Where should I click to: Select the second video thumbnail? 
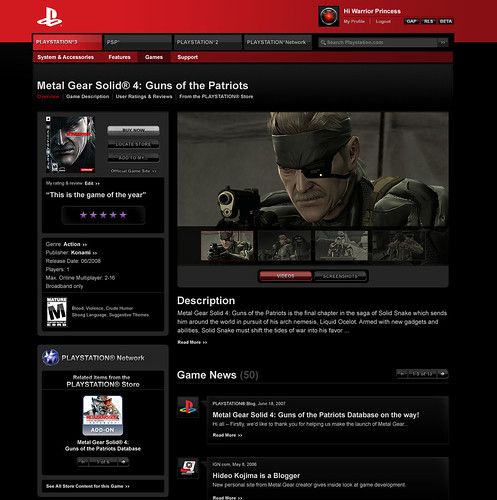(x=284, y=246)
